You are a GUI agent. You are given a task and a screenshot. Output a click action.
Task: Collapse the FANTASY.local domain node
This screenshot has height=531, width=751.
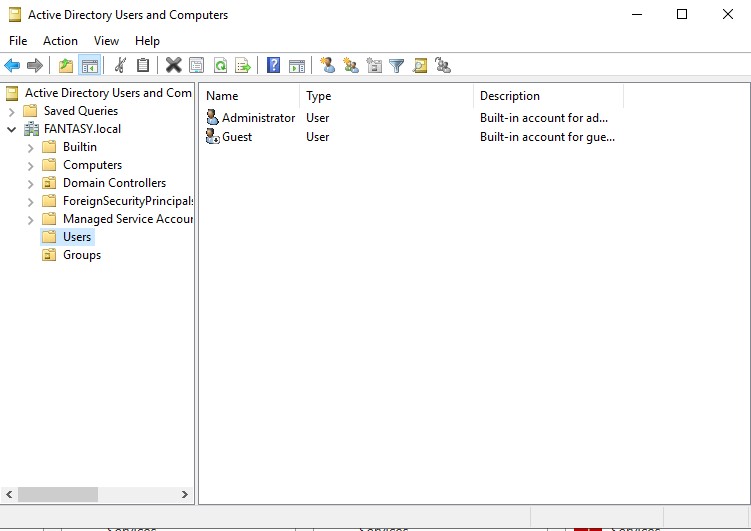[12, 129]
